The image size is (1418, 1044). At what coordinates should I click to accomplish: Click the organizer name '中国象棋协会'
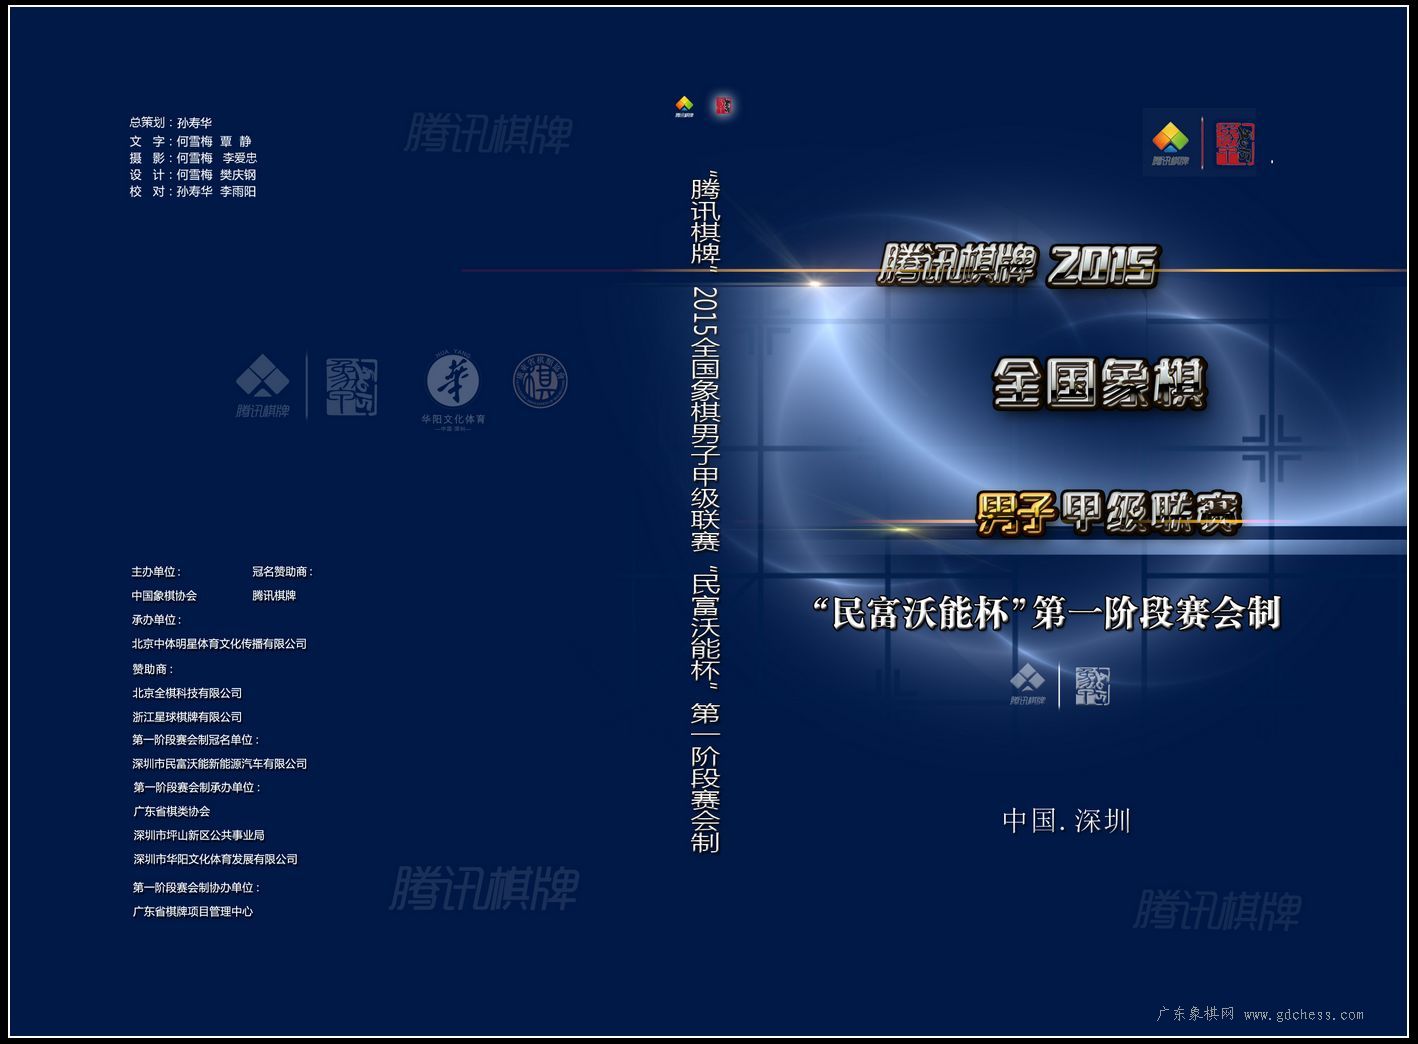click(x=164, y=596)
